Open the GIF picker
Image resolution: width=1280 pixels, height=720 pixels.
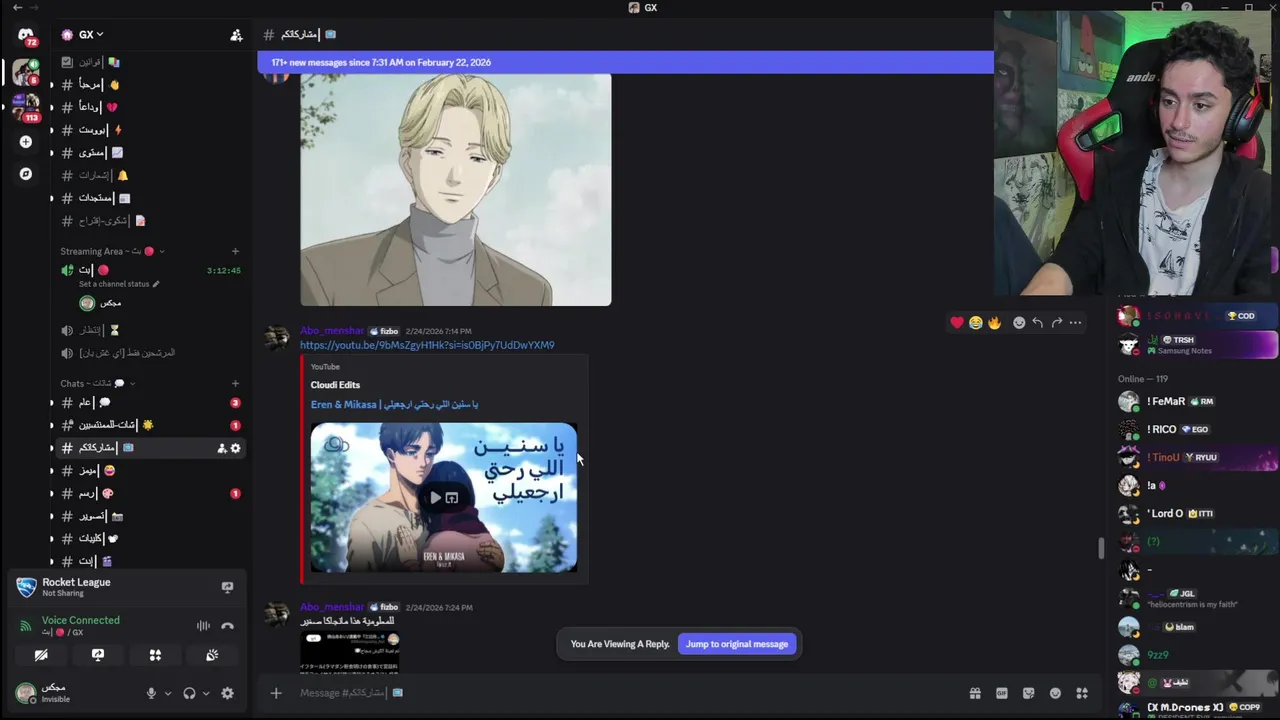1002,693
